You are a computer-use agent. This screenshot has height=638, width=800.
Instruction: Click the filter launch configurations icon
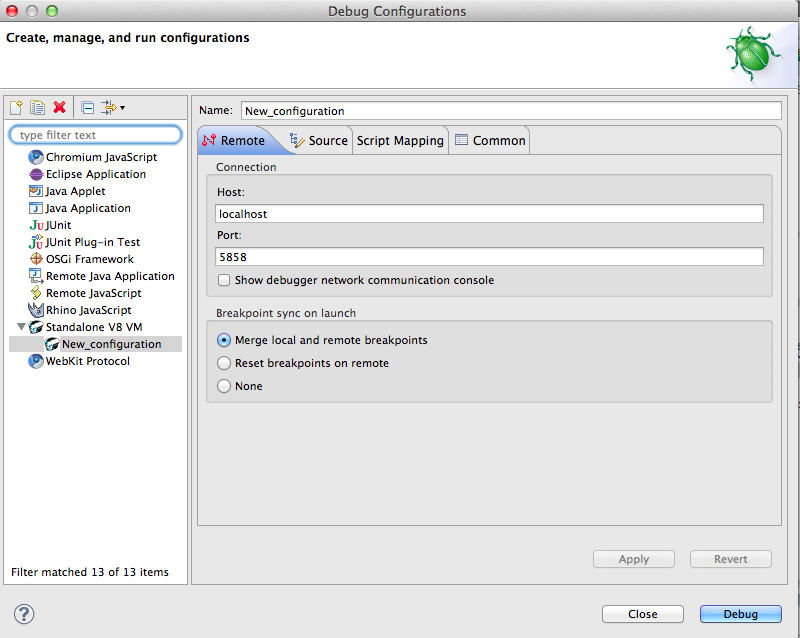pos(109,108)
